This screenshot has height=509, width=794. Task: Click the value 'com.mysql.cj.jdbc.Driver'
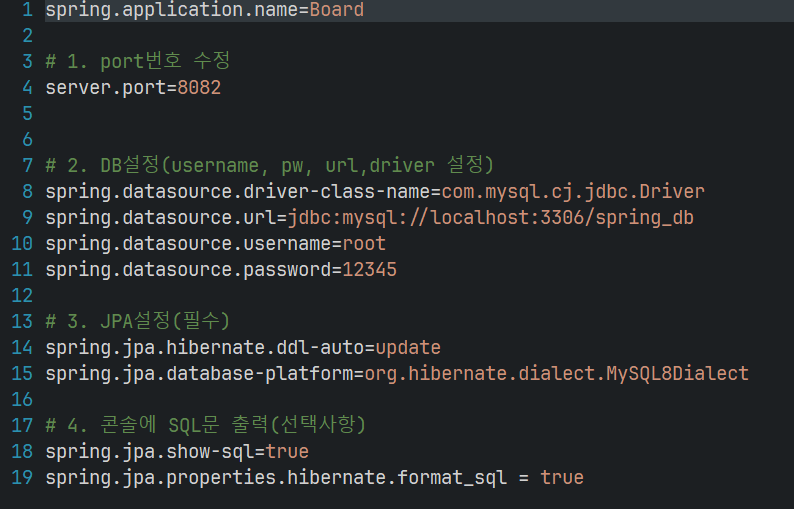(573, 192)
